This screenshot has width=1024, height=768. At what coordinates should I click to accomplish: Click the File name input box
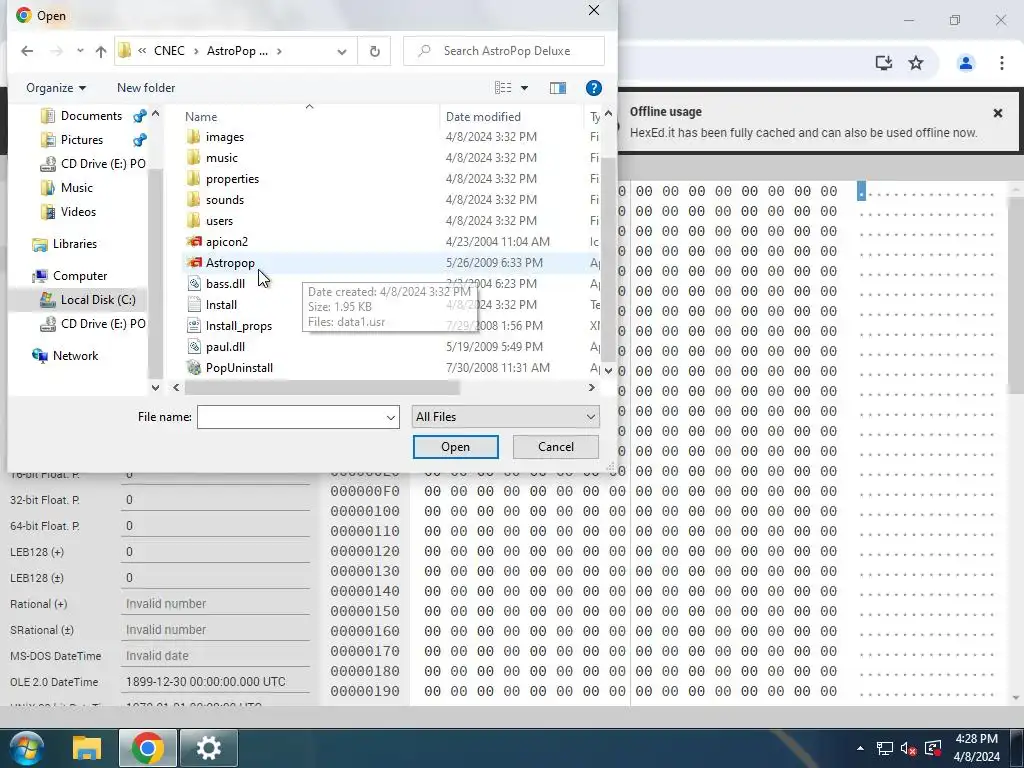[x=291, y=417]
